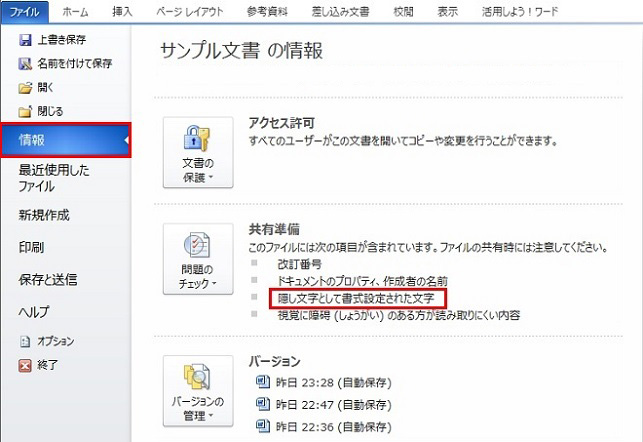Click the バージョンの管理 magnifier icon

[x=197, y=377]
